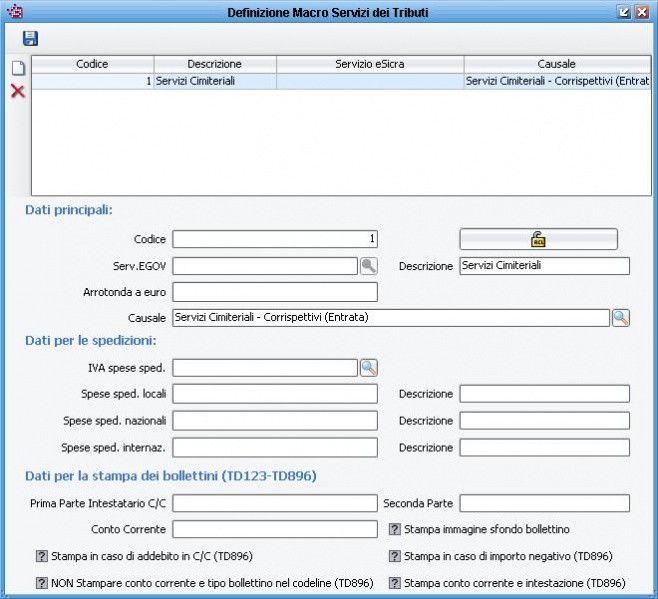658x599 pixels.
Task: Check NON Stampare conto corrente nel codeline
Action: pyautogui.click(x=42, y=583)
